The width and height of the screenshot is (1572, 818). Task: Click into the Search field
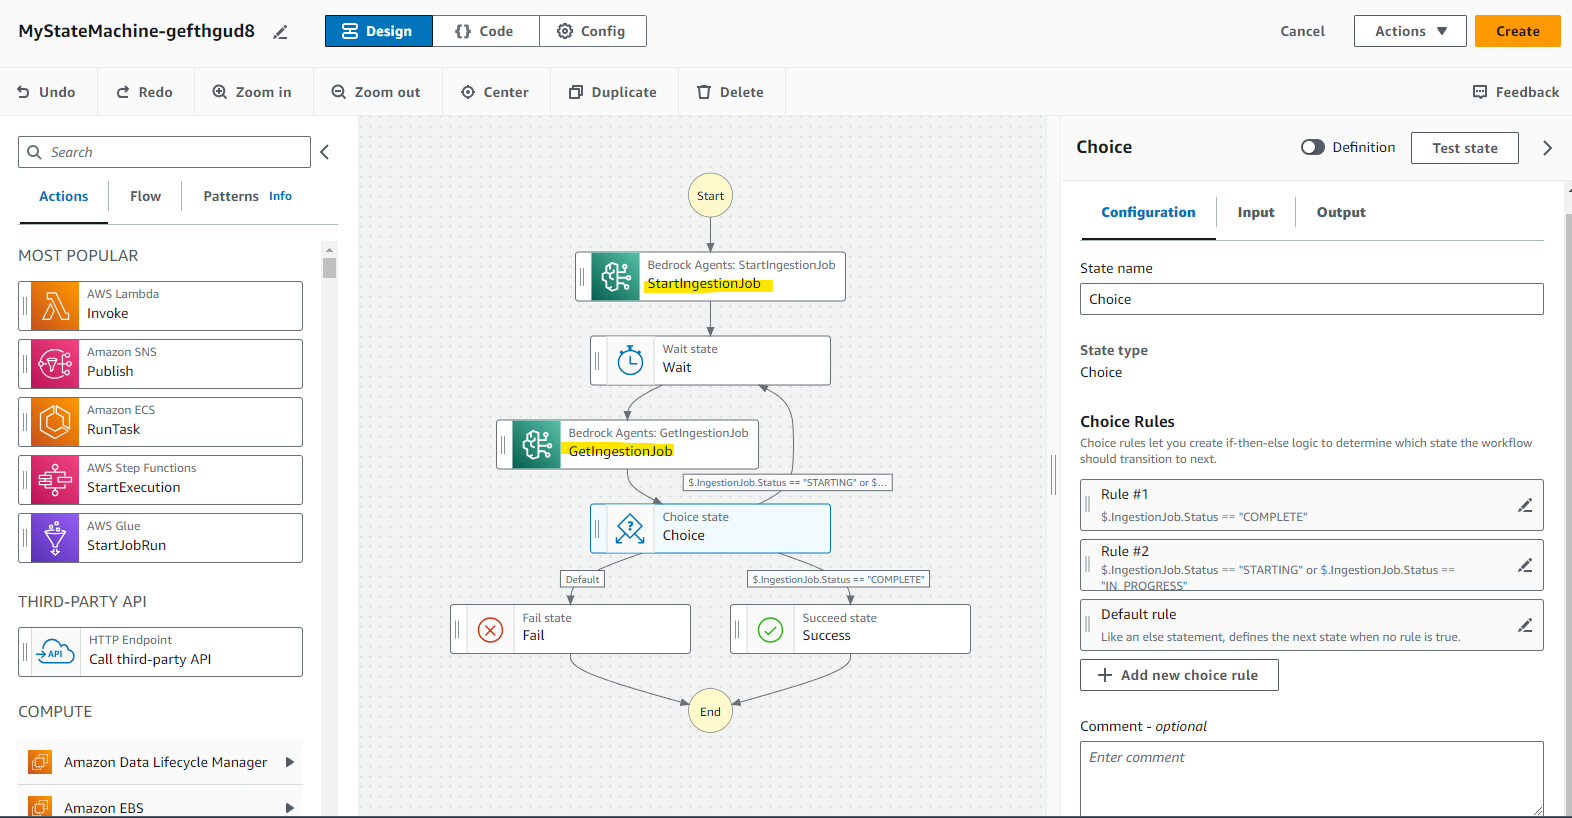coord(164,152)
